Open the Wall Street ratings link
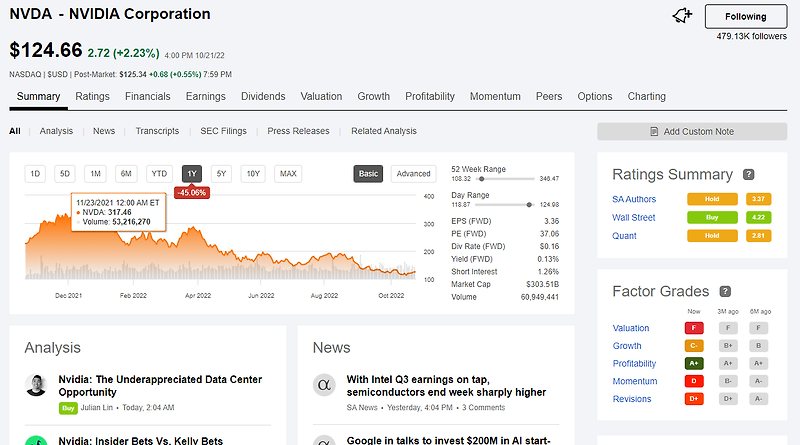This screenshot has height=445, width=800. [x=633, y=217]
